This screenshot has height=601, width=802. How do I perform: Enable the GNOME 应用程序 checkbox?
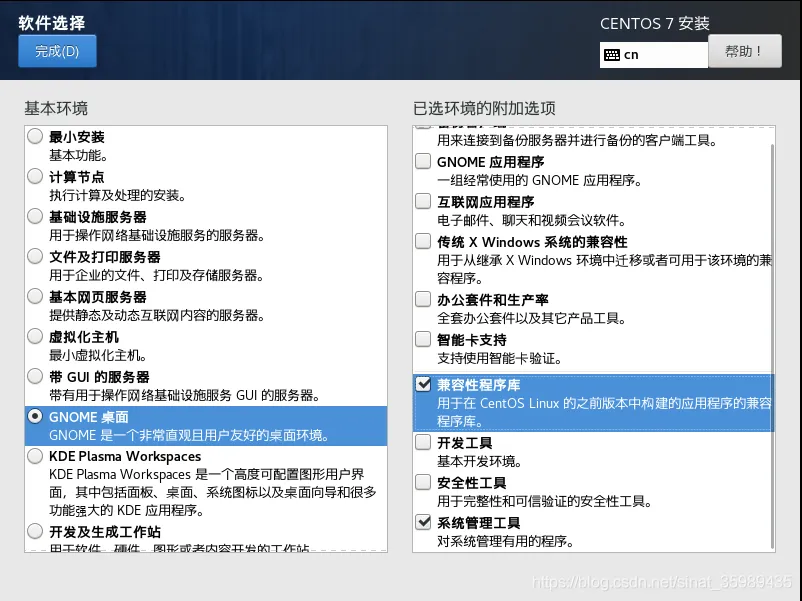click(x=423, y=162)
